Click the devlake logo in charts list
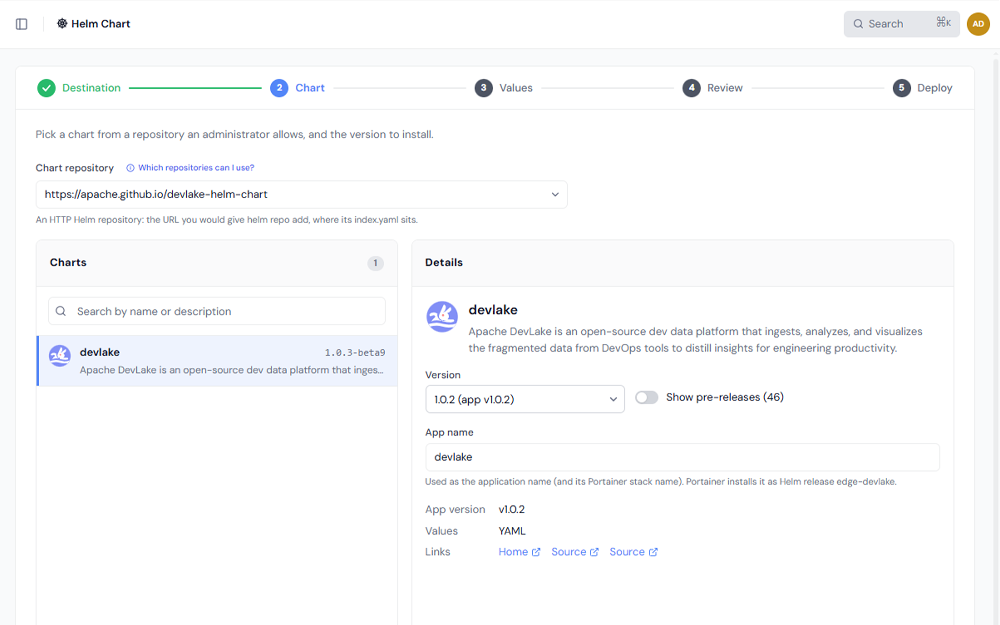Screen dimensions: 1000x625 (60, 356)
